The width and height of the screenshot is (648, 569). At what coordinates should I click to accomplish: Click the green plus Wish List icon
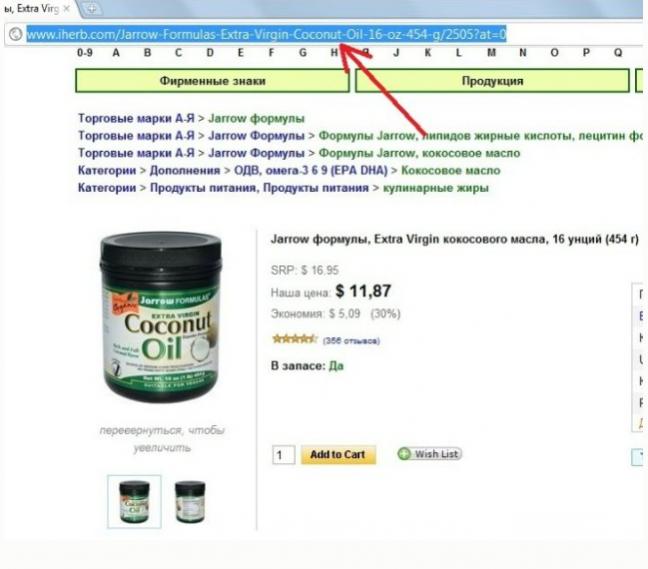tap(404, 454)
